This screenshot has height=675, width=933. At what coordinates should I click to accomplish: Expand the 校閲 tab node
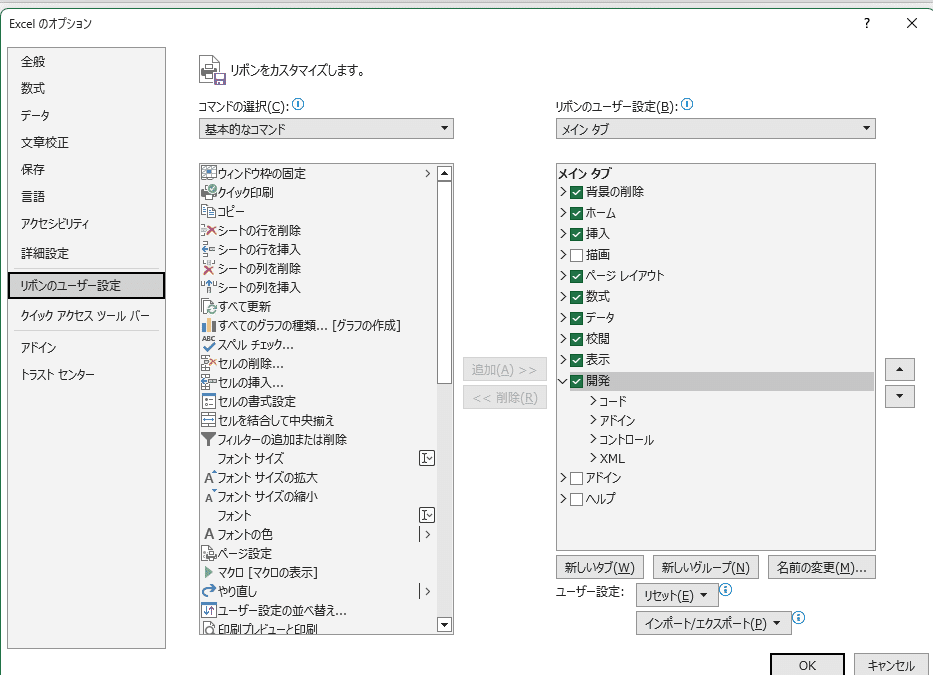tap(563, 338)
